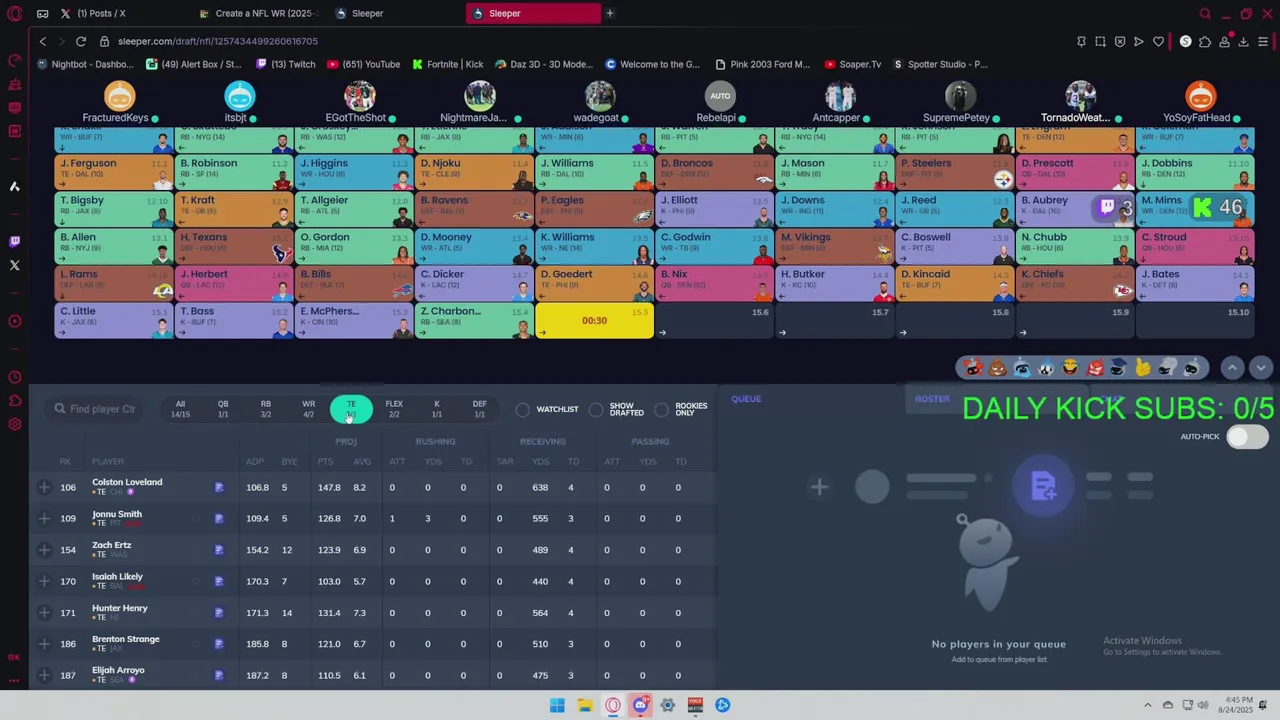Open the Soaper.Tv bookmark

tap(853, 64)
